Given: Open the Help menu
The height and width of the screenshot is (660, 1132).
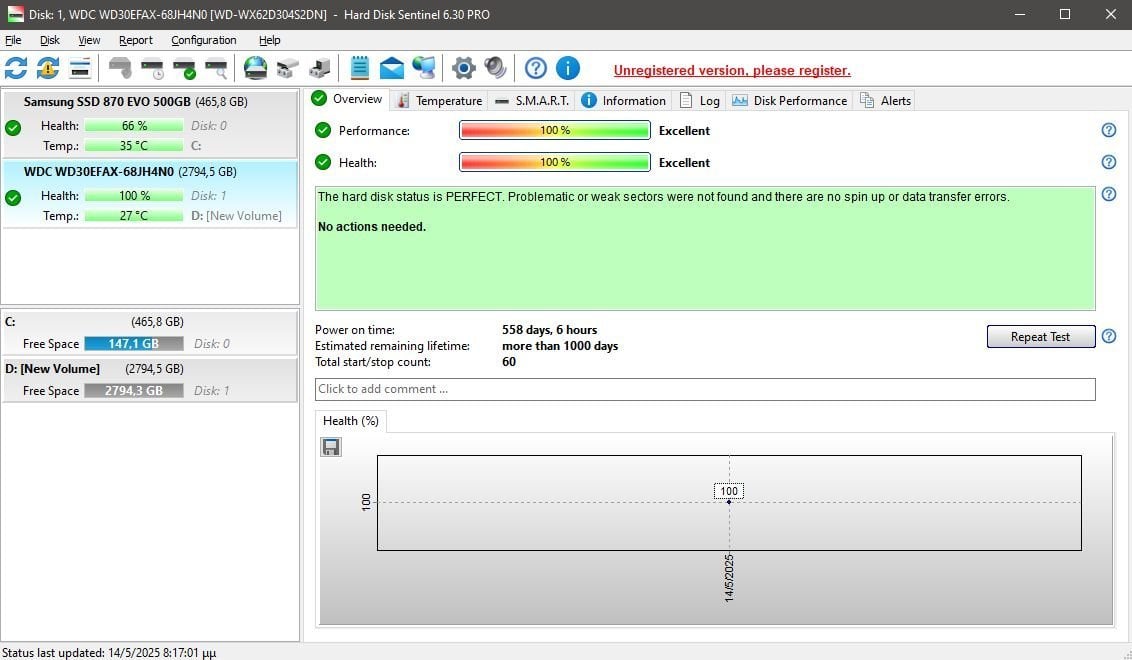Looking at the screenshot, I should point(269,40).
